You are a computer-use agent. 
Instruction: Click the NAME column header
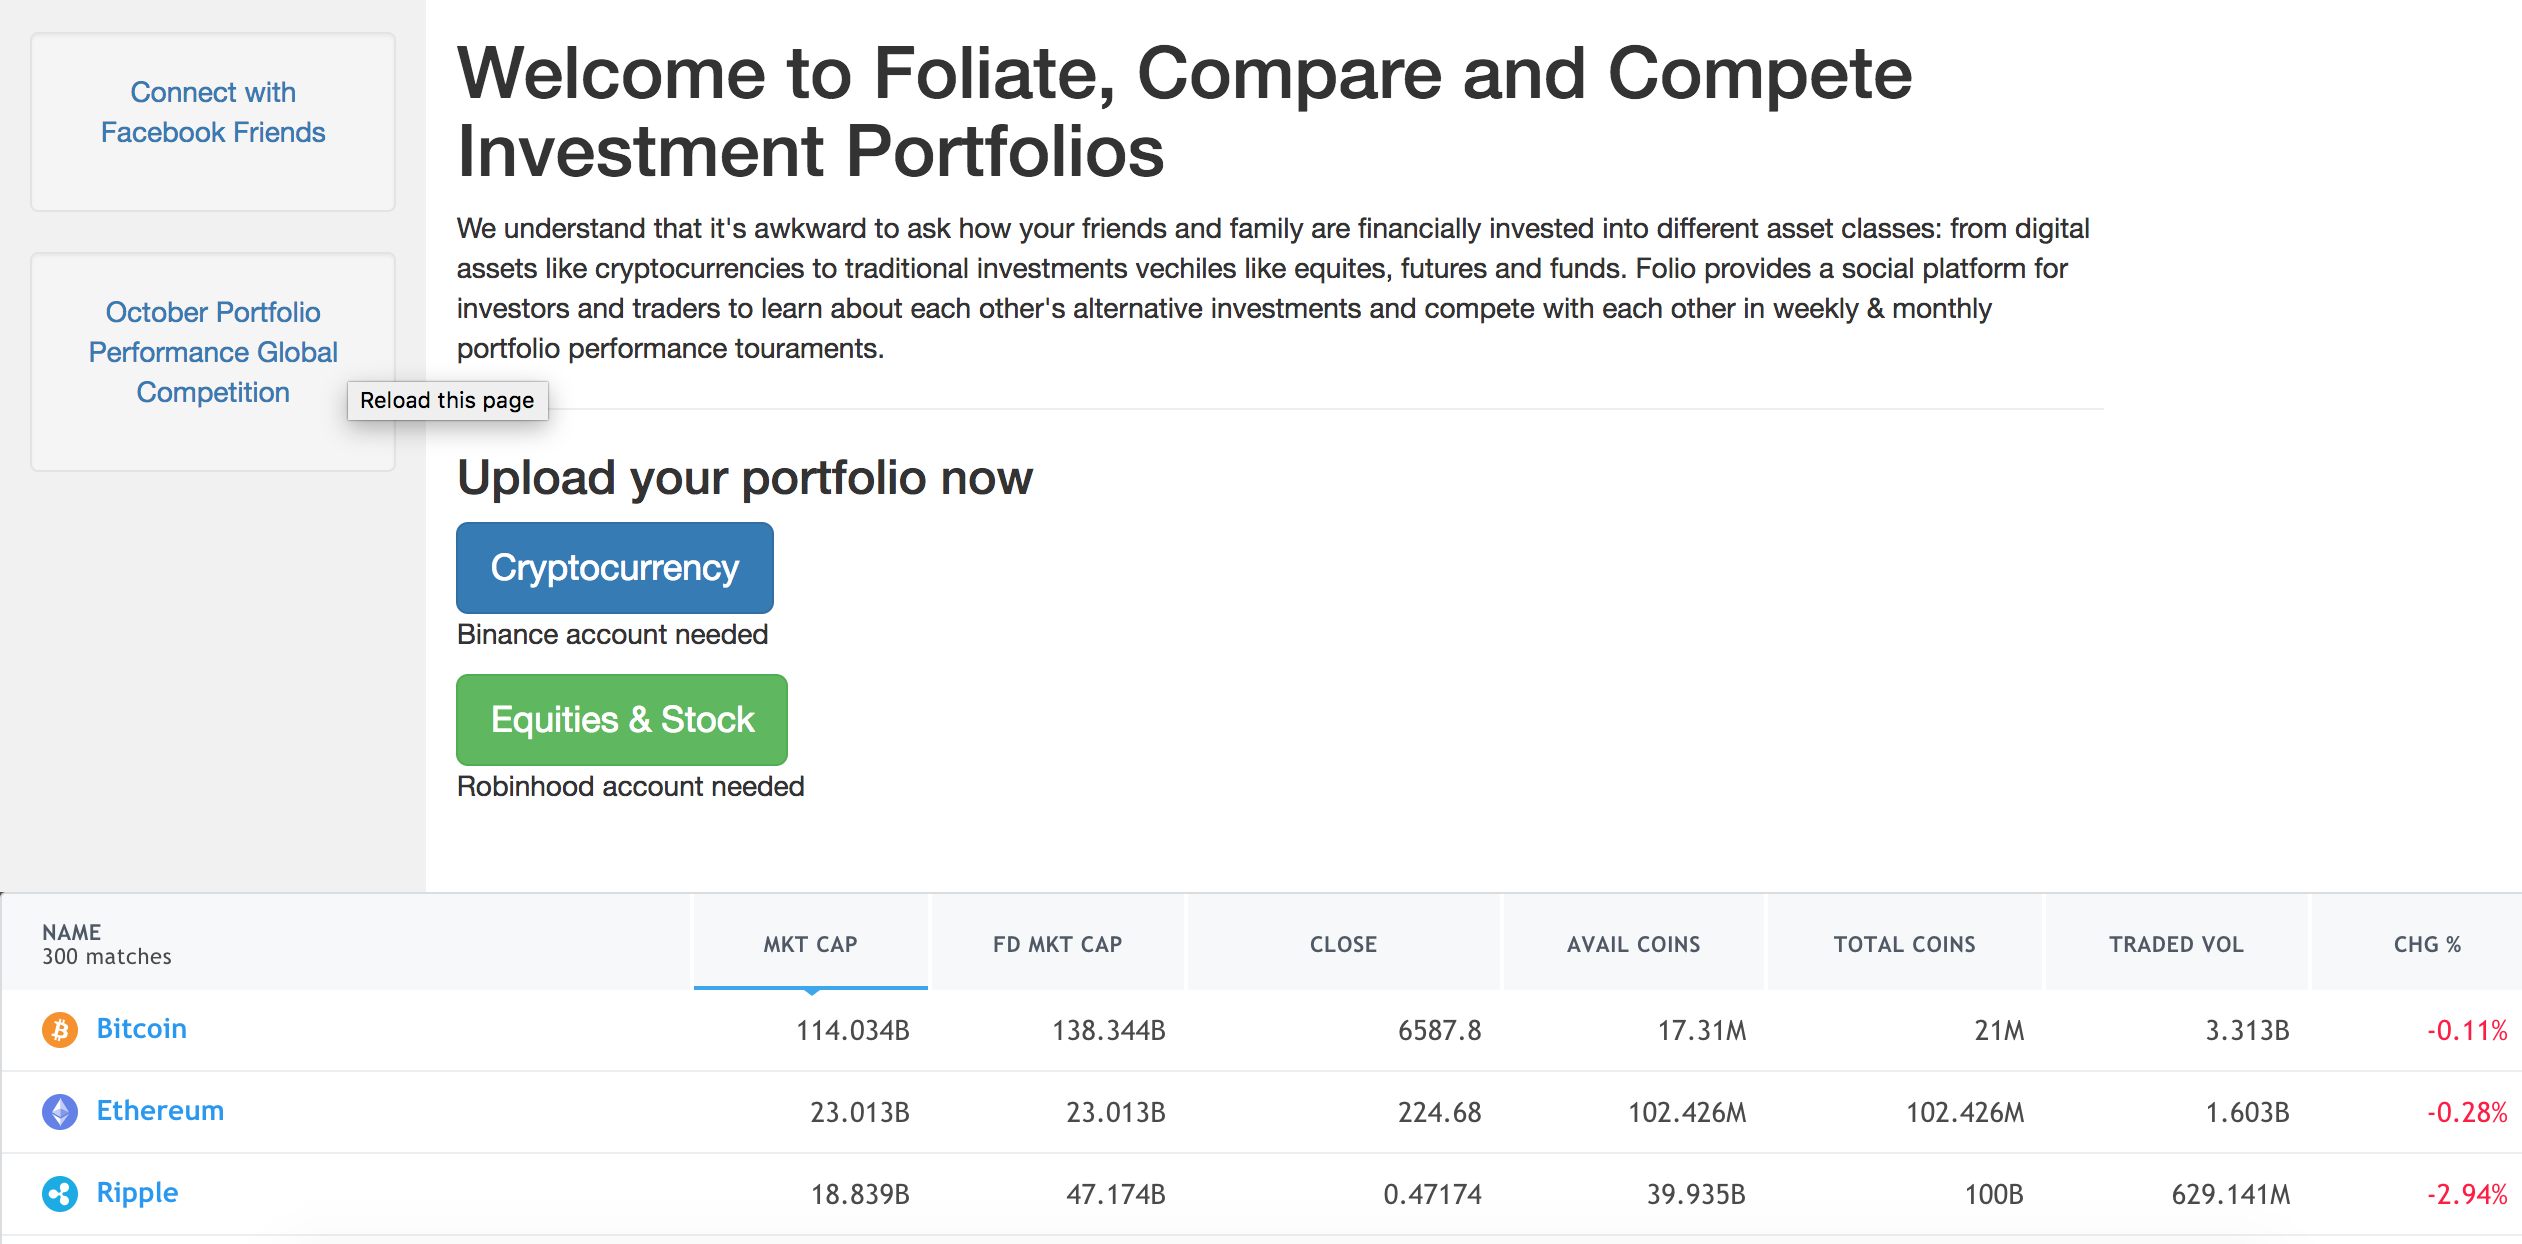pyautogui.click(x=72, y=932)
